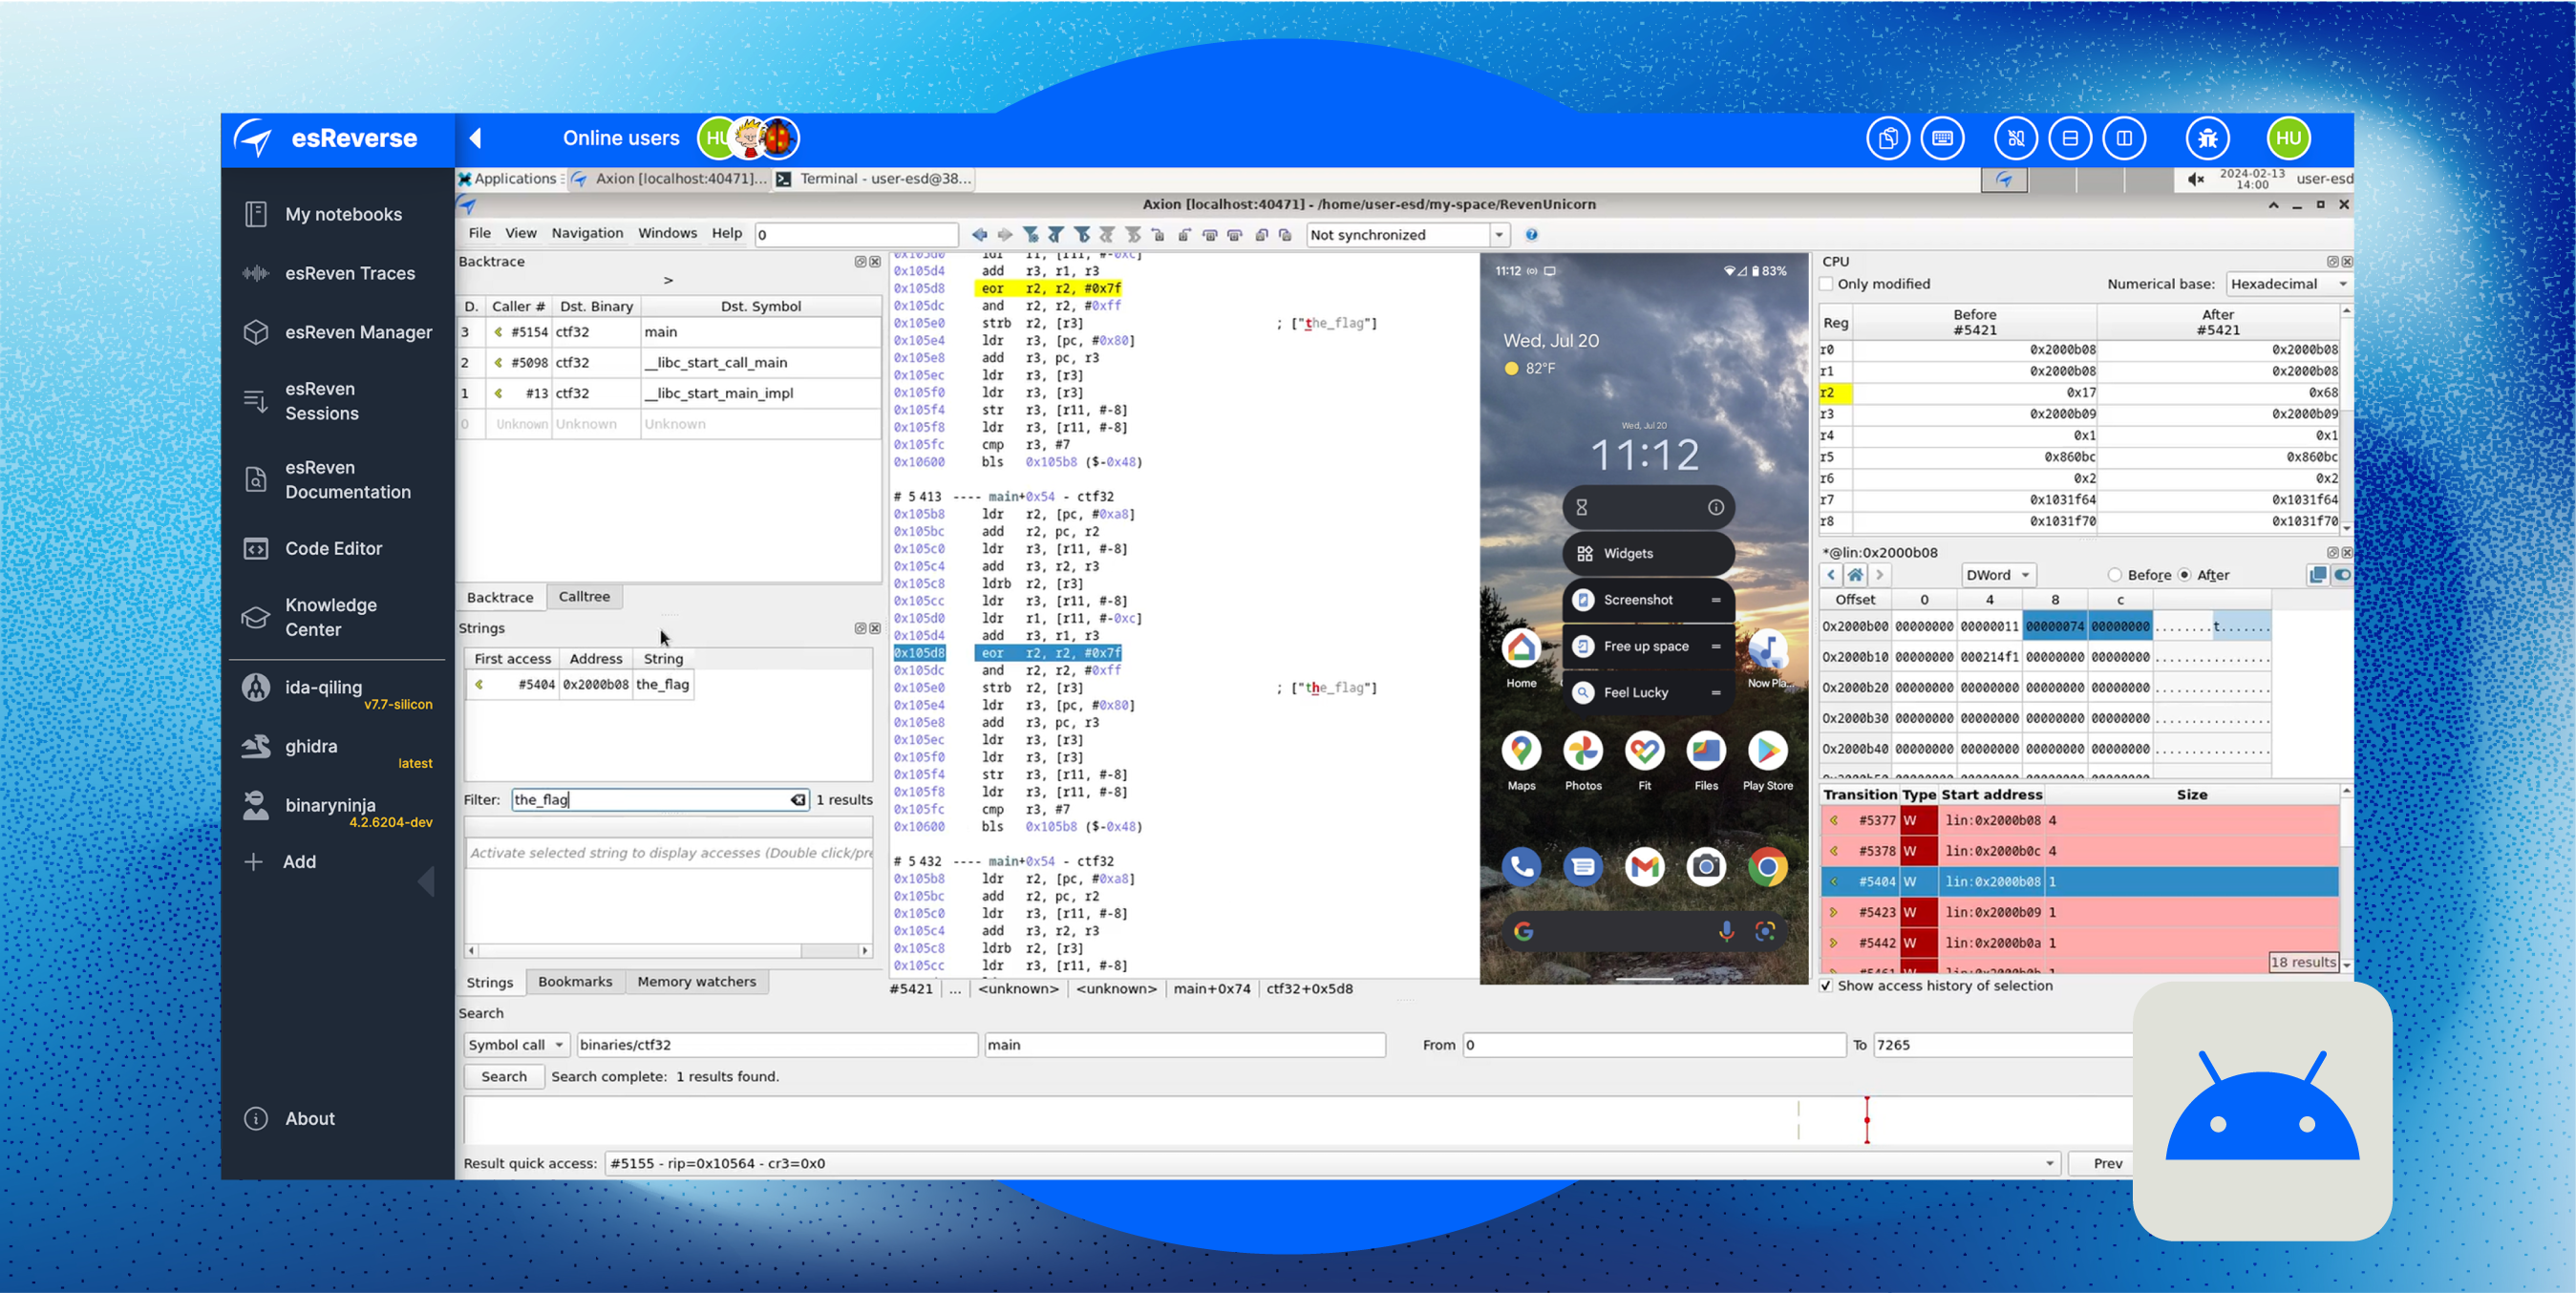
Task: Go to the memory view home address
Action: [x=1855, y=575]
